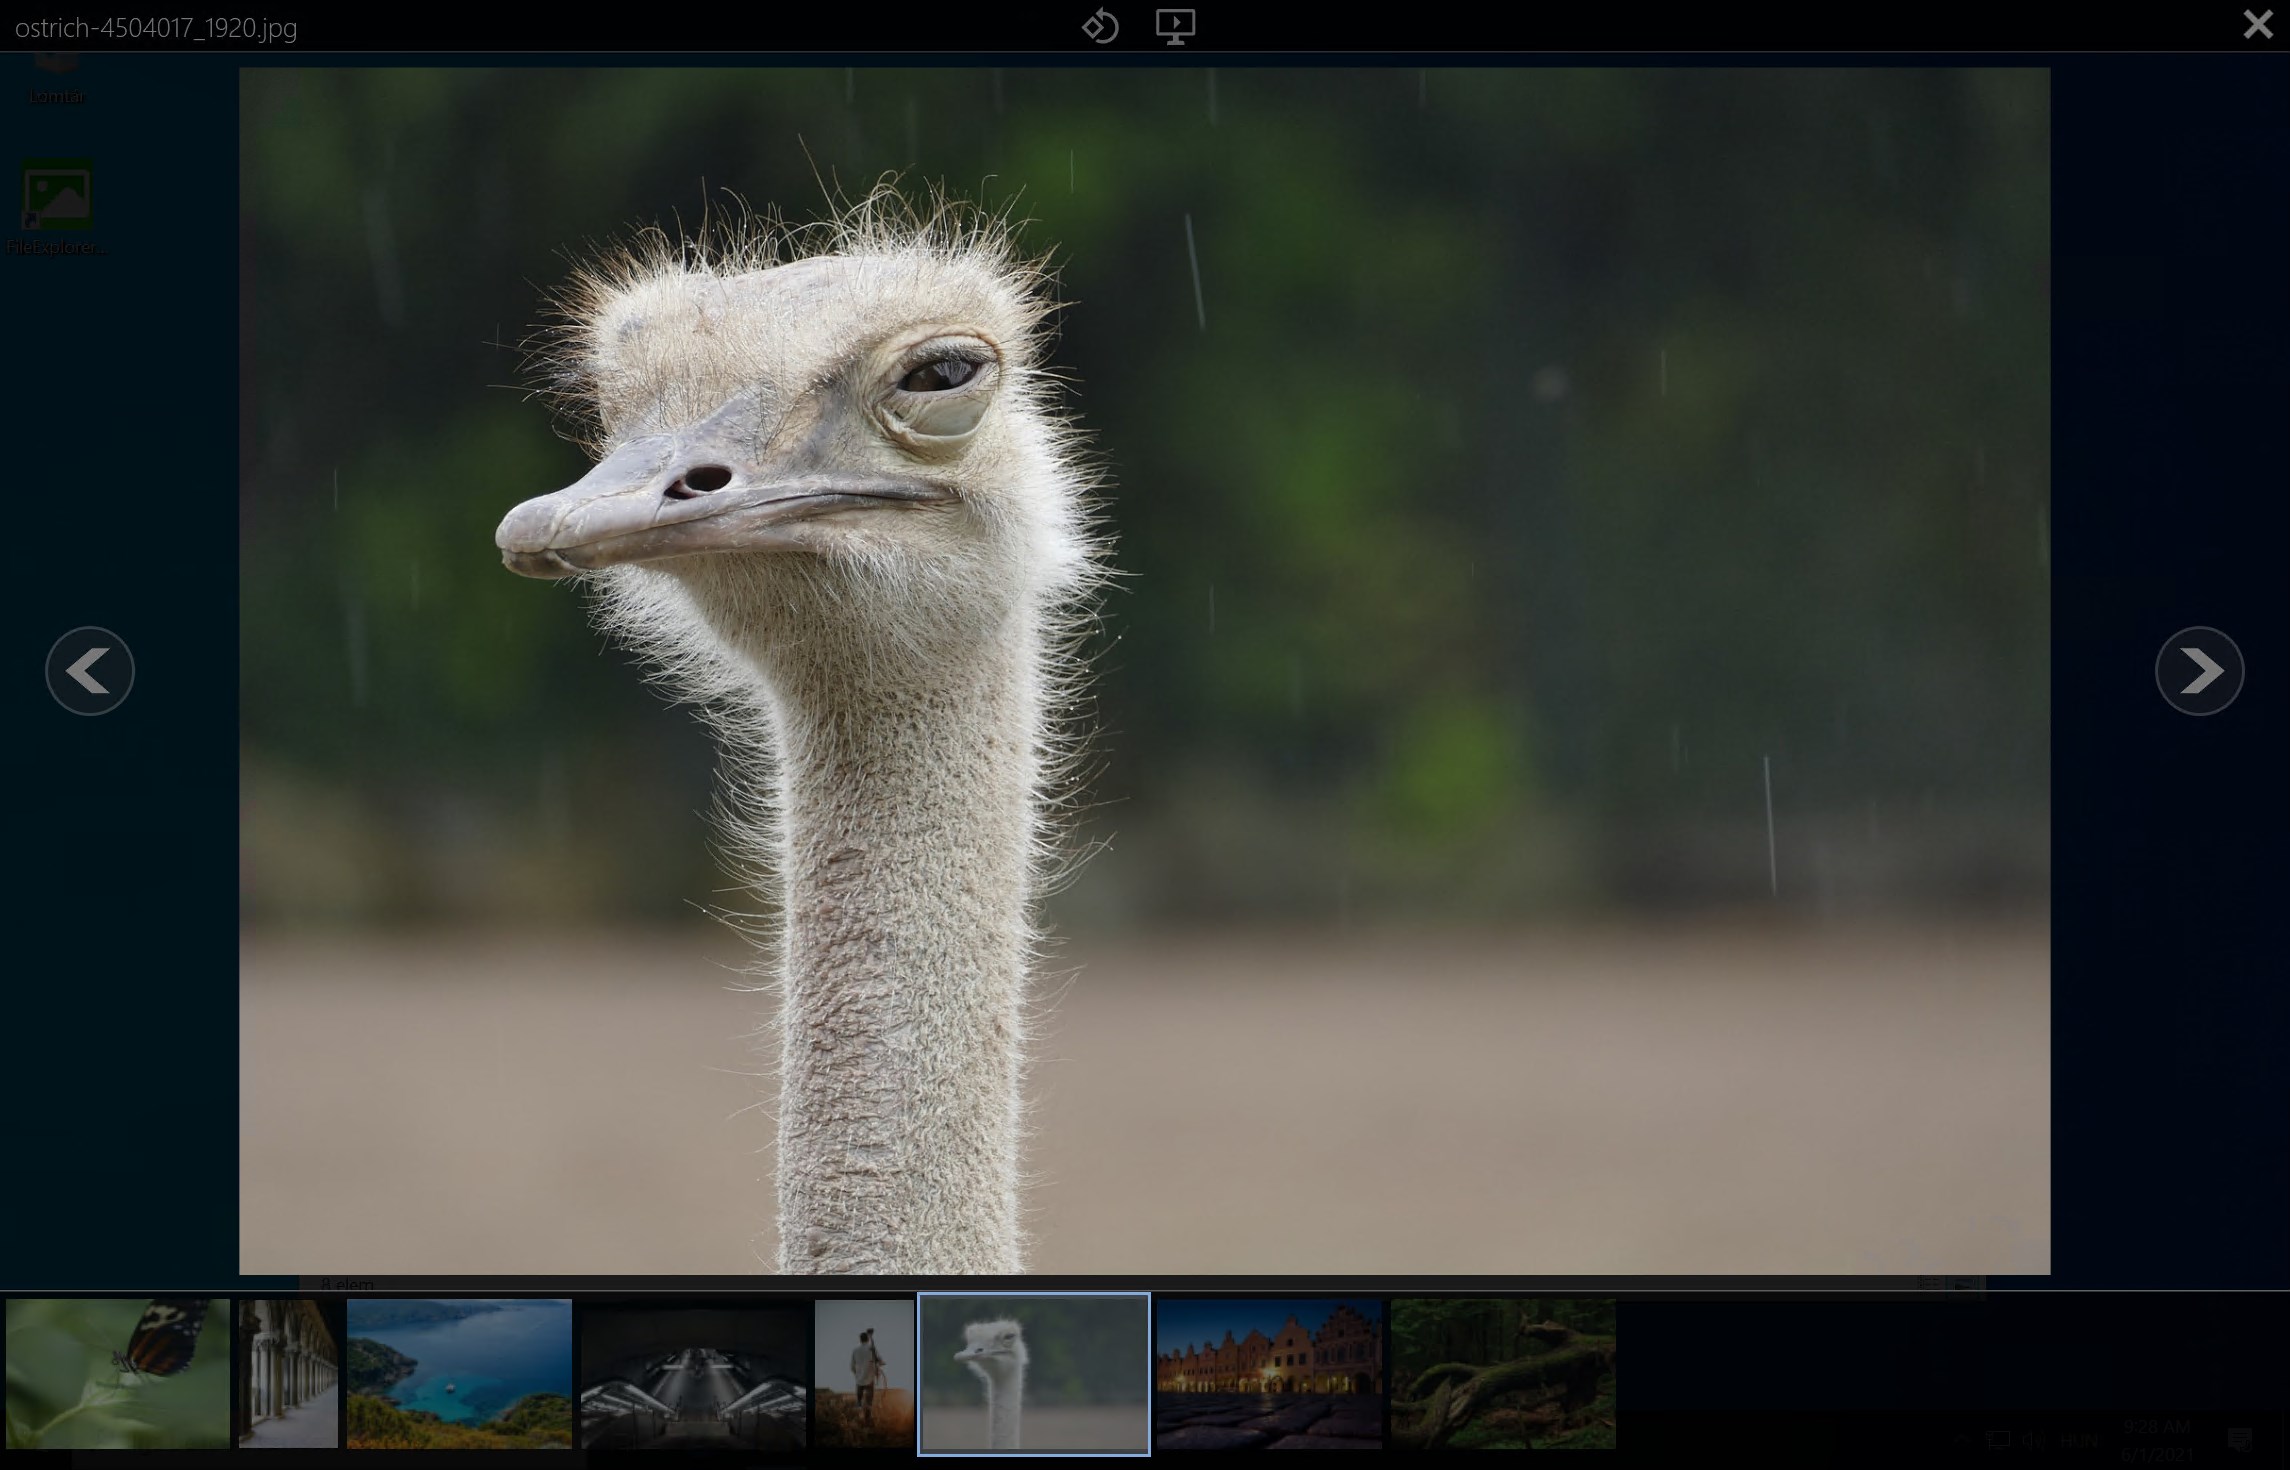
Task: Expand the hidden system tray chevron
Action: 1961,1440
